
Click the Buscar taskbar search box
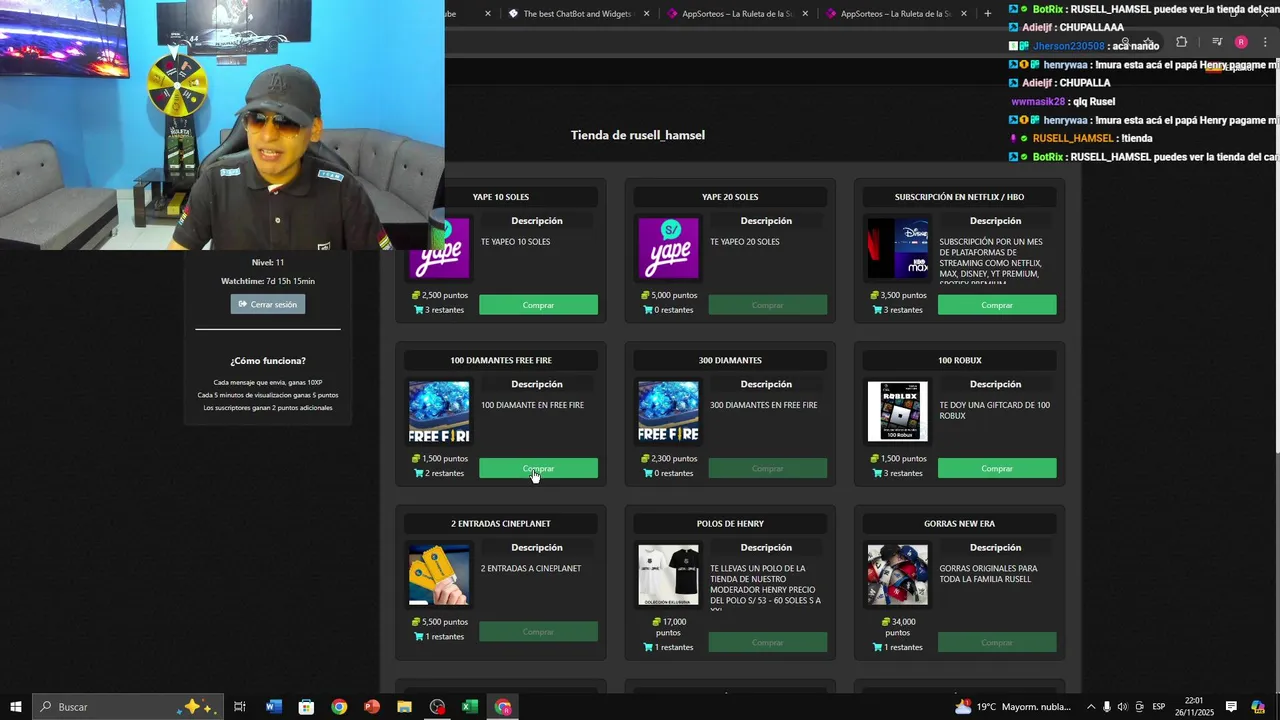(127, 707)
